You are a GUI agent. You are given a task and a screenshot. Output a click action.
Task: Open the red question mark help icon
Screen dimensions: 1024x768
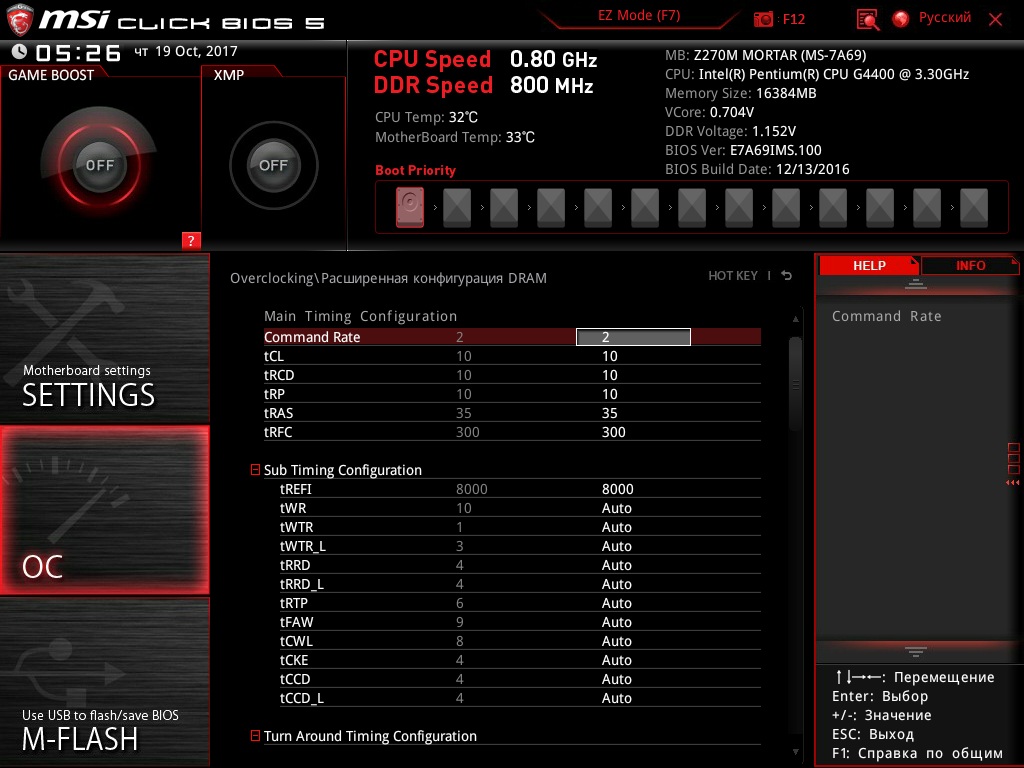pos(191,240)
